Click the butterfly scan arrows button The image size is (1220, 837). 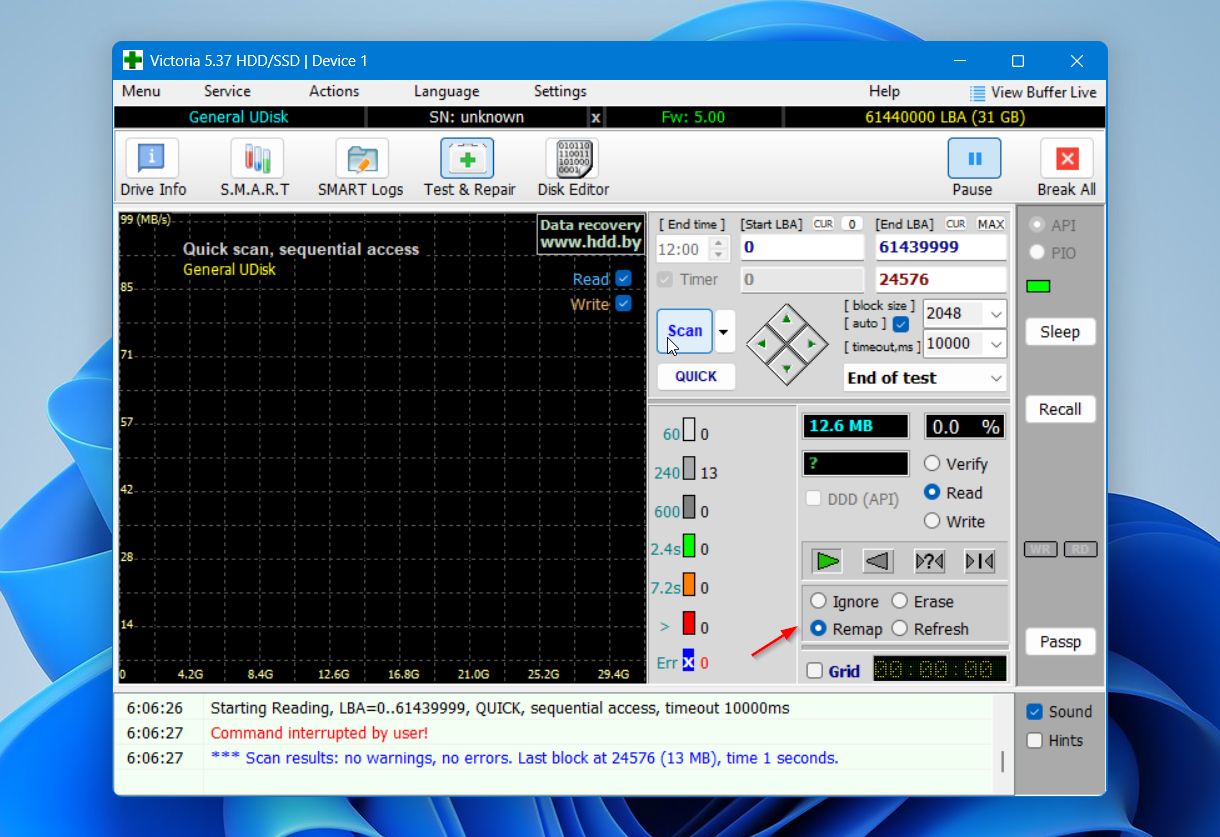pos(980,561)
